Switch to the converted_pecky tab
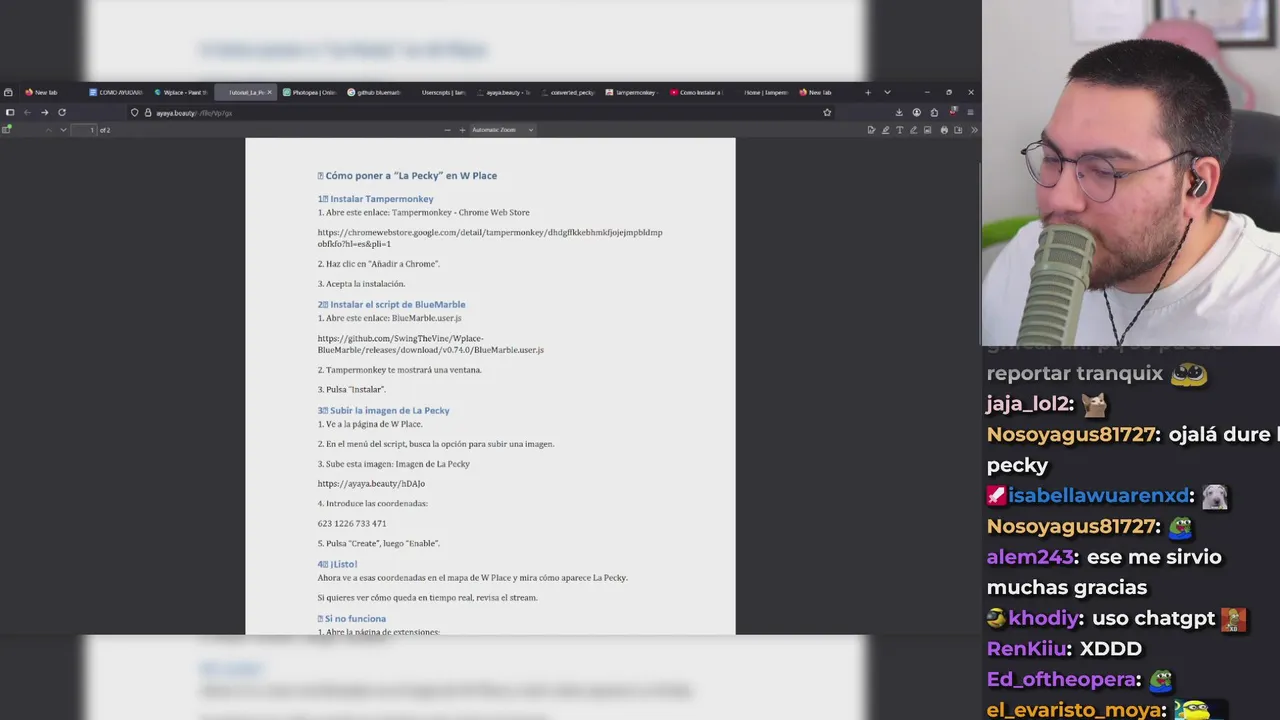Viewport: 1280px width, 720px height. (568, 92)
